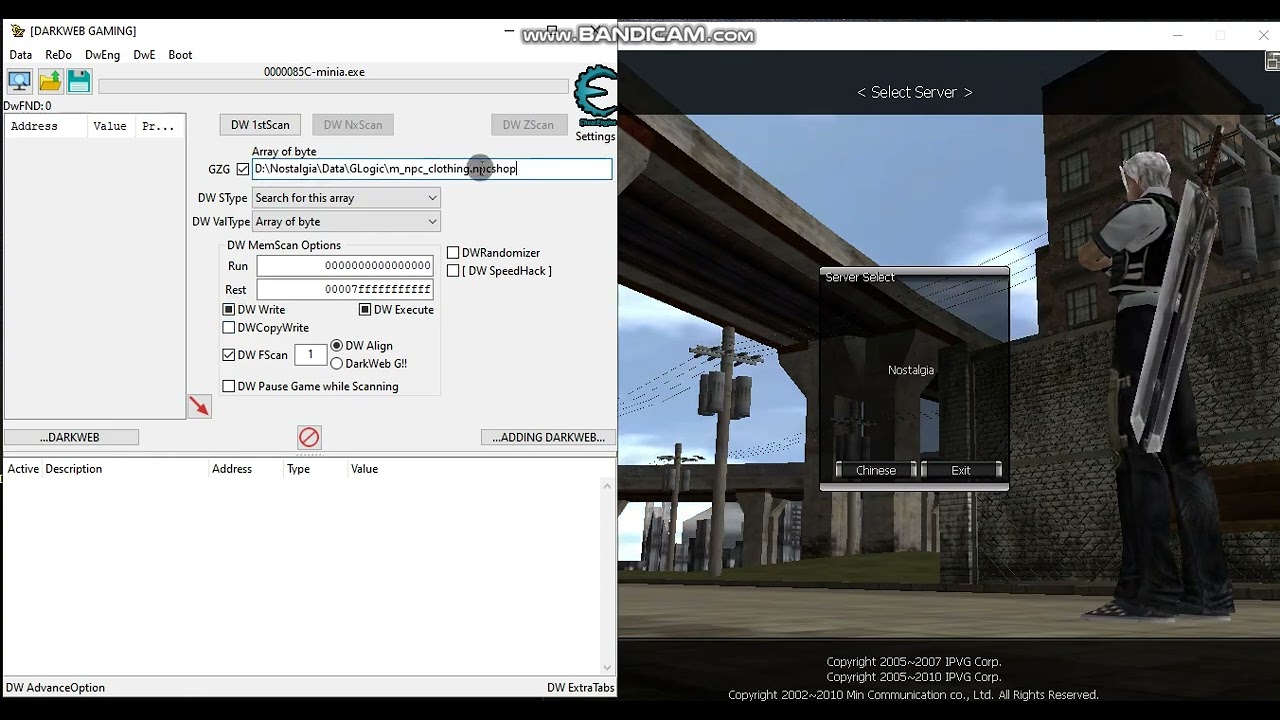Click the Cheat Engine logo above Settings
This screenshot has width=1280, height=720.
(595, 97)
